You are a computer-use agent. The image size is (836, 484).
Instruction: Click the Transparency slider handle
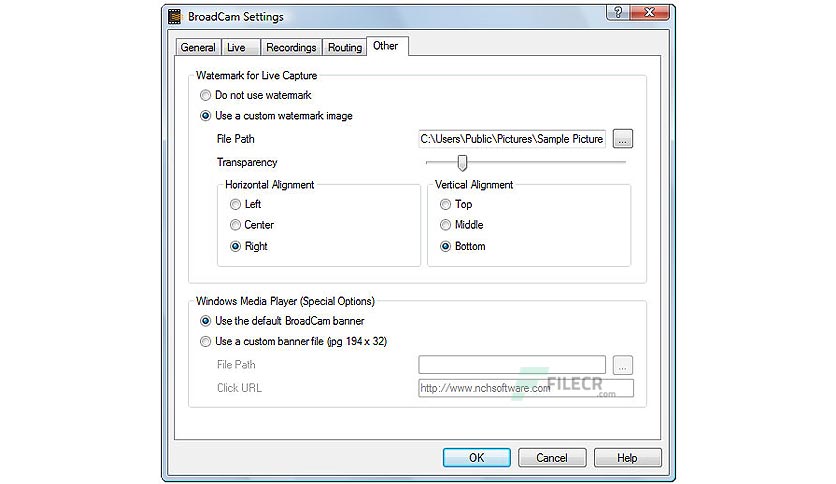tap(462, 163)
